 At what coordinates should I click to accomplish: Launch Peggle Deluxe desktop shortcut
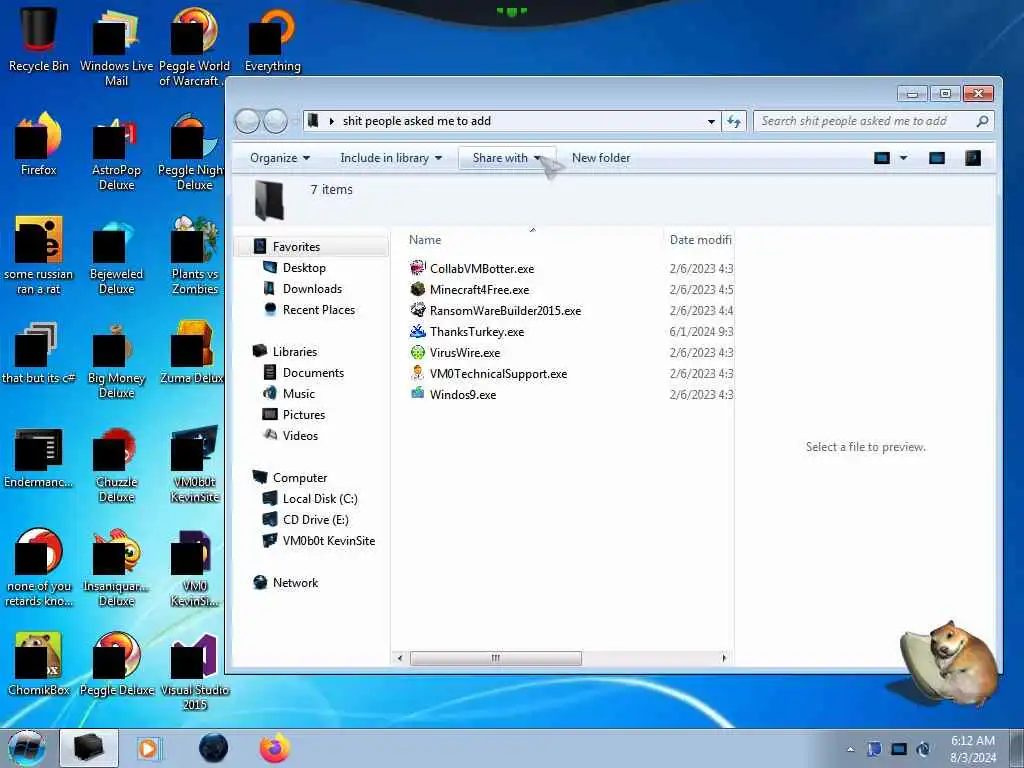[116, 664]
